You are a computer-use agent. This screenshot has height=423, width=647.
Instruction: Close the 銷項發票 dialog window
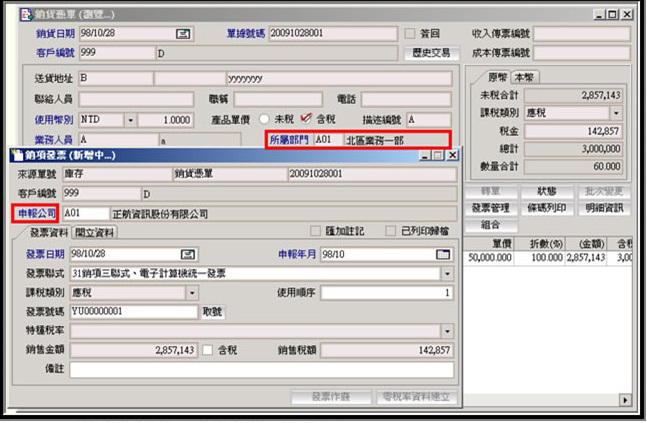(x=452, y=156)
